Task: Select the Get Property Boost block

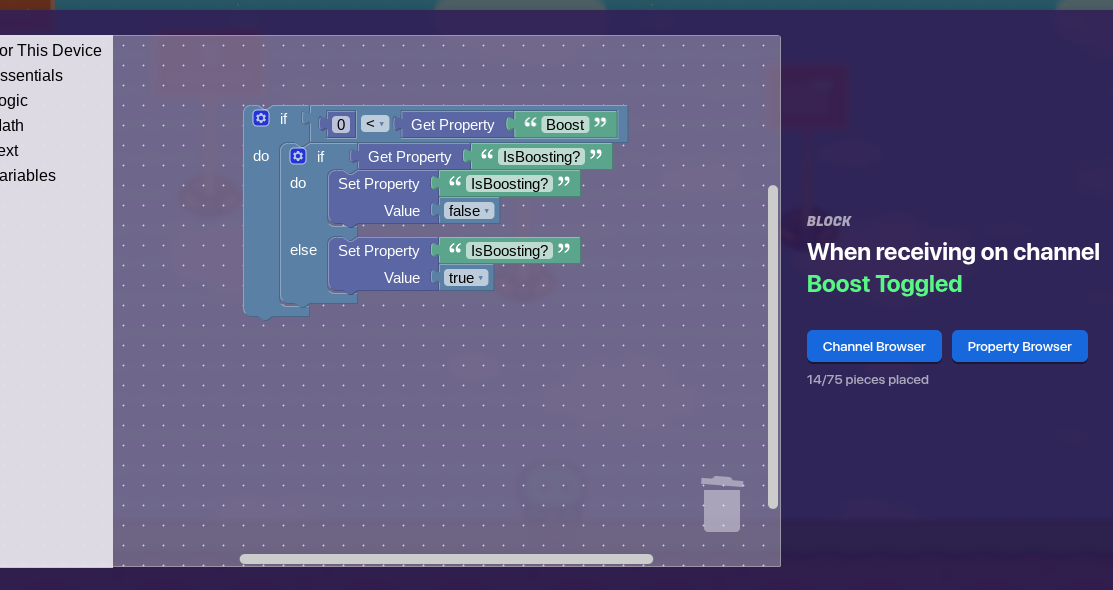Action: [x=452, y=125]
